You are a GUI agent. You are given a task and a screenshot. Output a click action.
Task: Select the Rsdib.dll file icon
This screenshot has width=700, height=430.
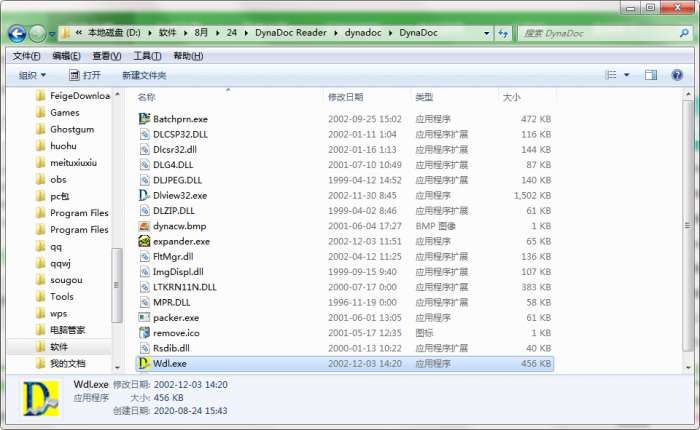(x=144, y=348)
